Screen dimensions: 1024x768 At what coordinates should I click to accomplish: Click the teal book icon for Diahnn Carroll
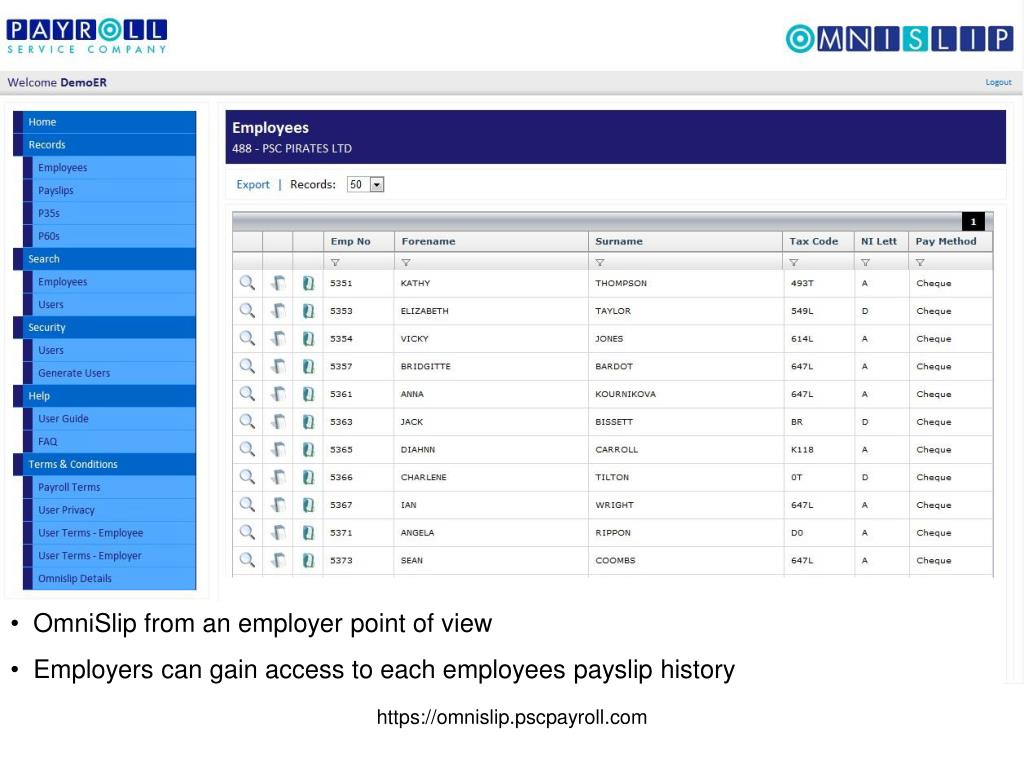[x=308, y=449]
